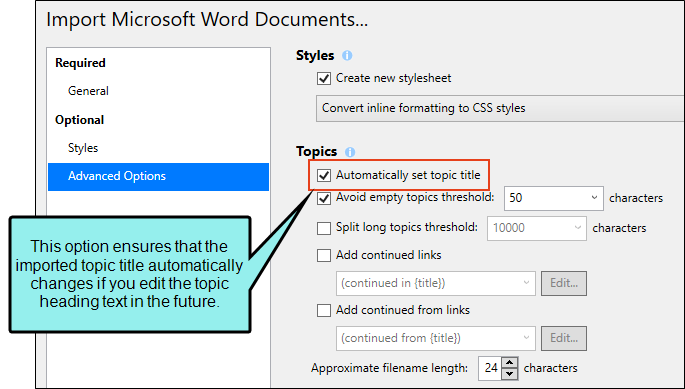Click Edit button beside continued from field
The width and height of the screenshot is (685, 389).
[564, 338]
